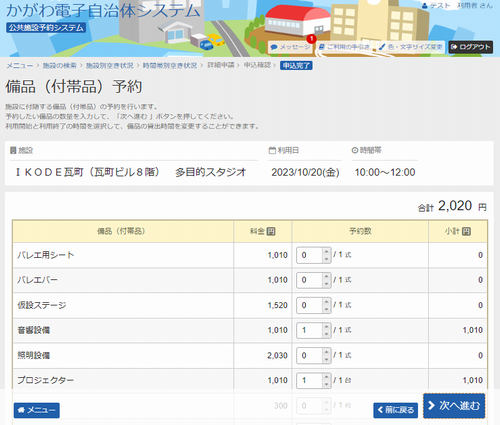Click the 前に戻る button
Viewport: 500px width, 425px height.
pyautogui.click(x=396, y=410)
